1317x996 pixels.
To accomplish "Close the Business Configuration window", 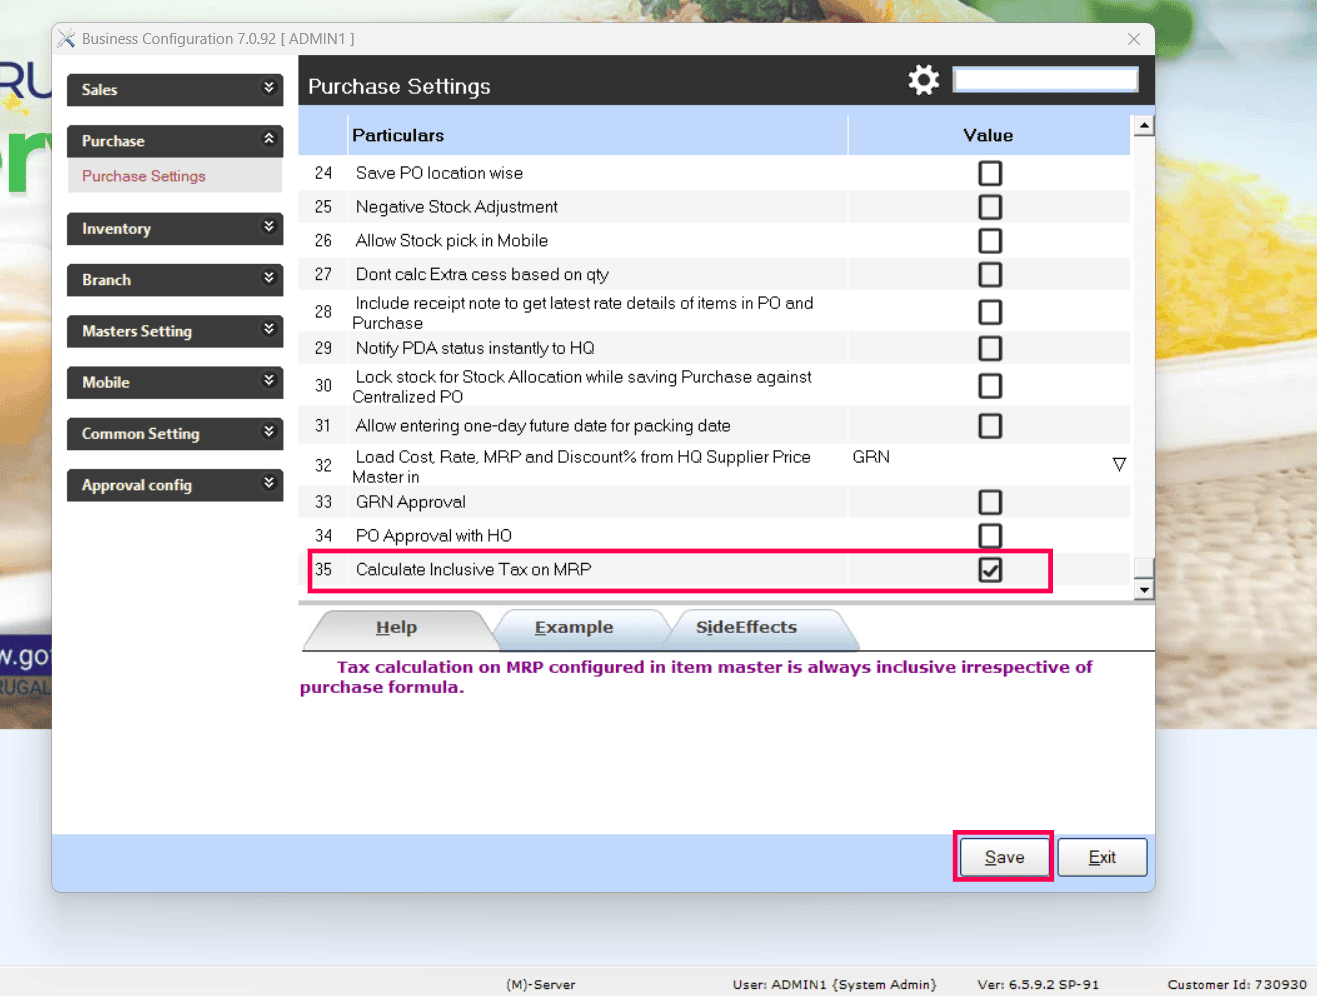I will coord(1133,39).
